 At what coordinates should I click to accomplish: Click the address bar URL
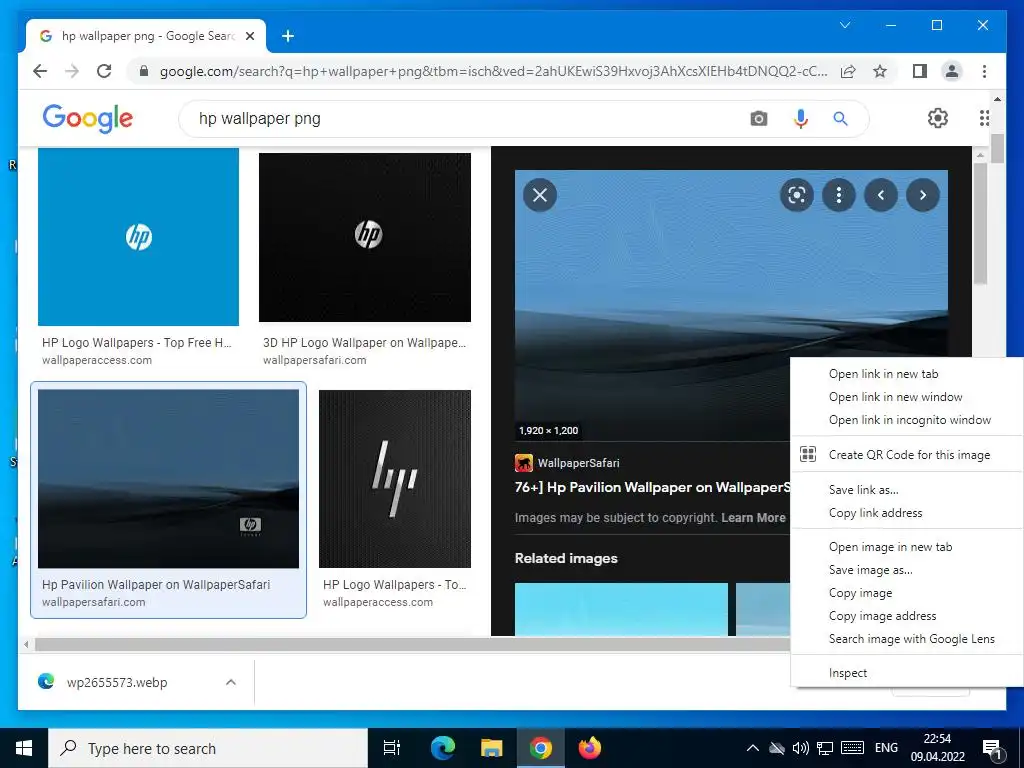coord(493,71)
